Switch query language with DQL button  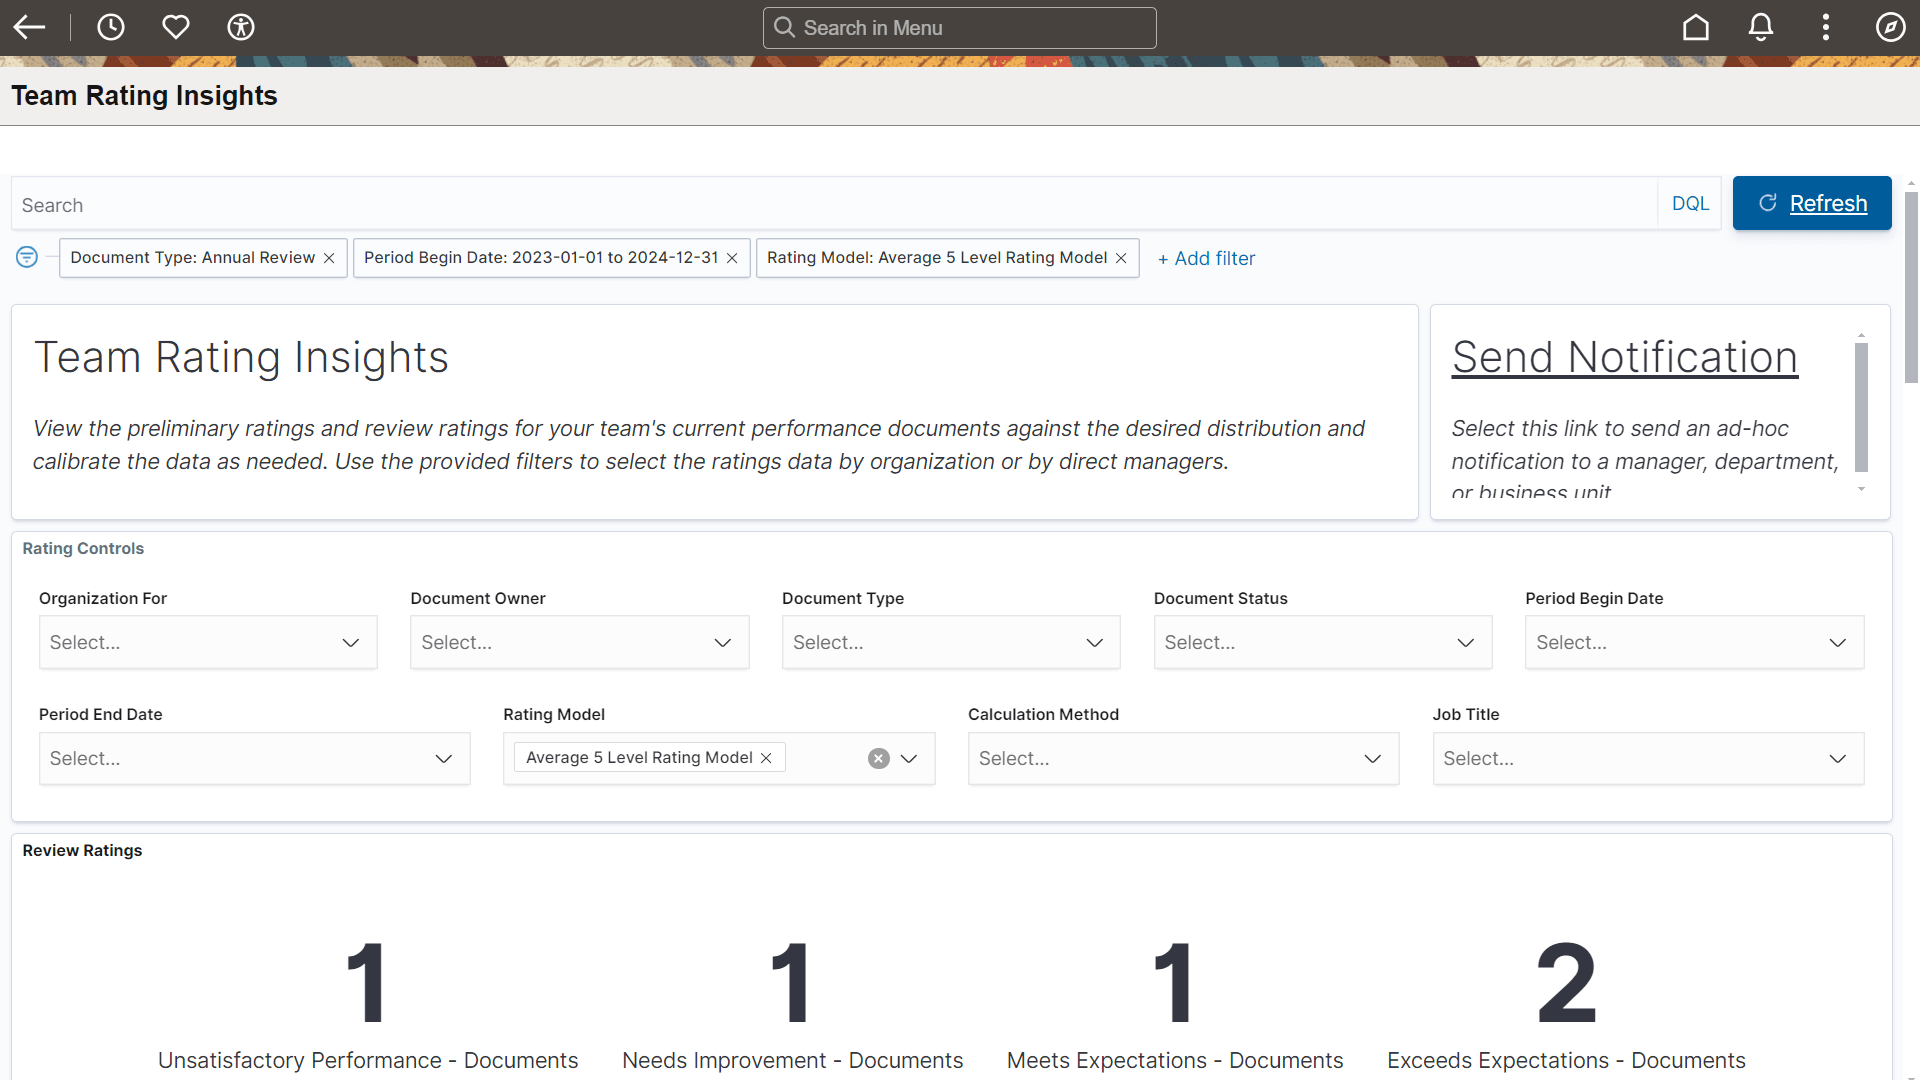(1689, 204)
